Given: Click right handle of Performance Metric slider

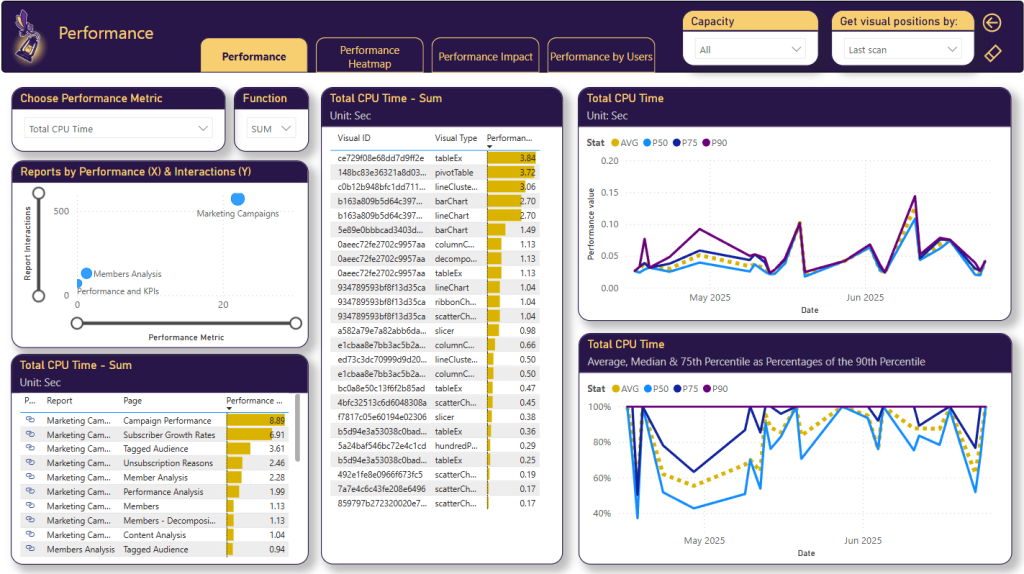Looking at the screenshot, I should pos(295,322).
